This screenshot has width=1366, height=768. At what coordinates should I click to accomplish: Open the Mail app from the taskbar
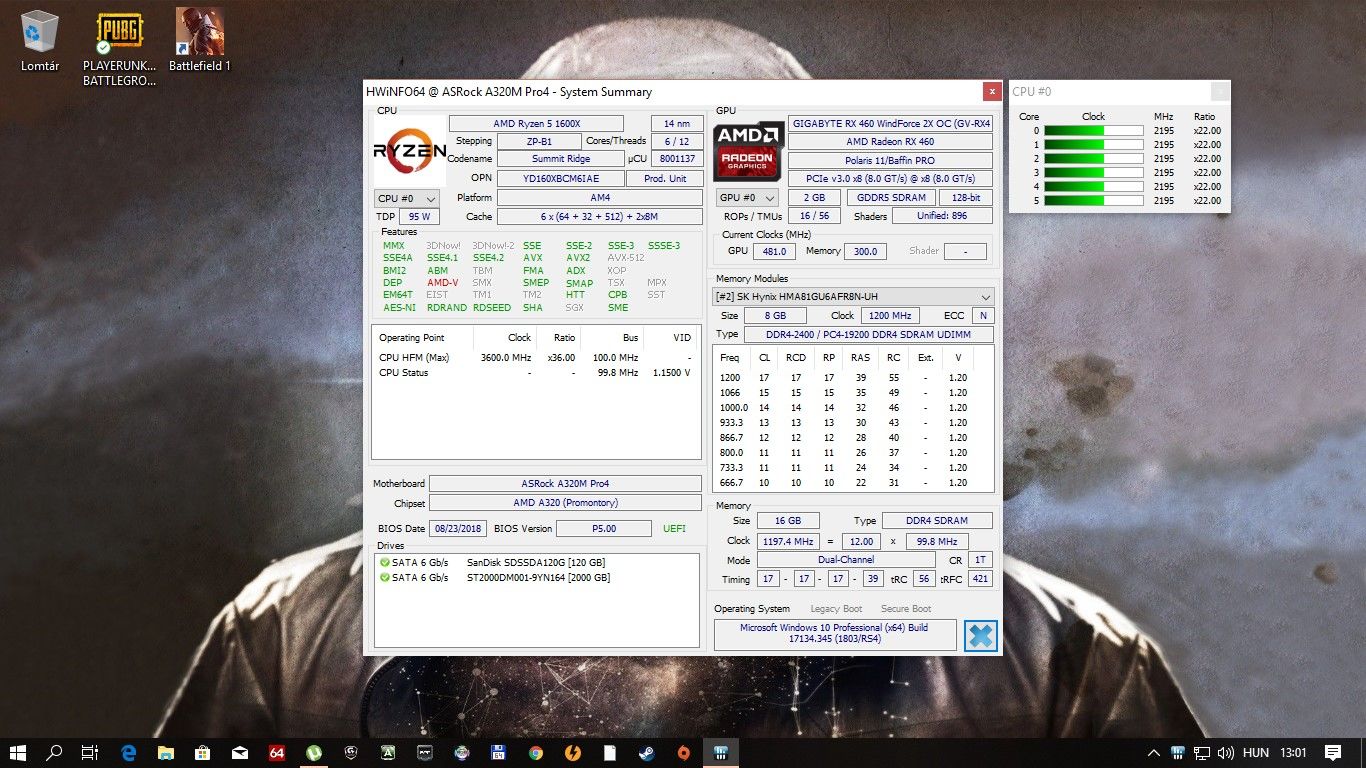pyautogui.click(x=239, y=753)
